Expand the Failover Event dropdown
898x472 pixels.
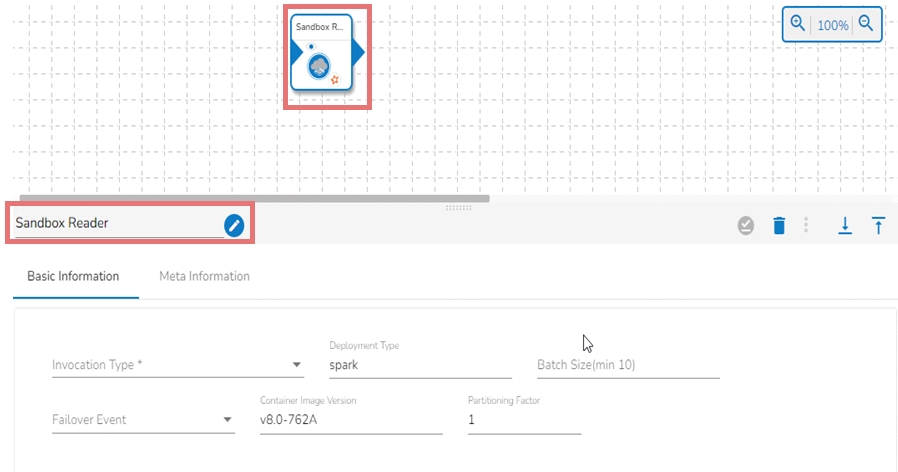pyautogui.click(x=228, y=420)
